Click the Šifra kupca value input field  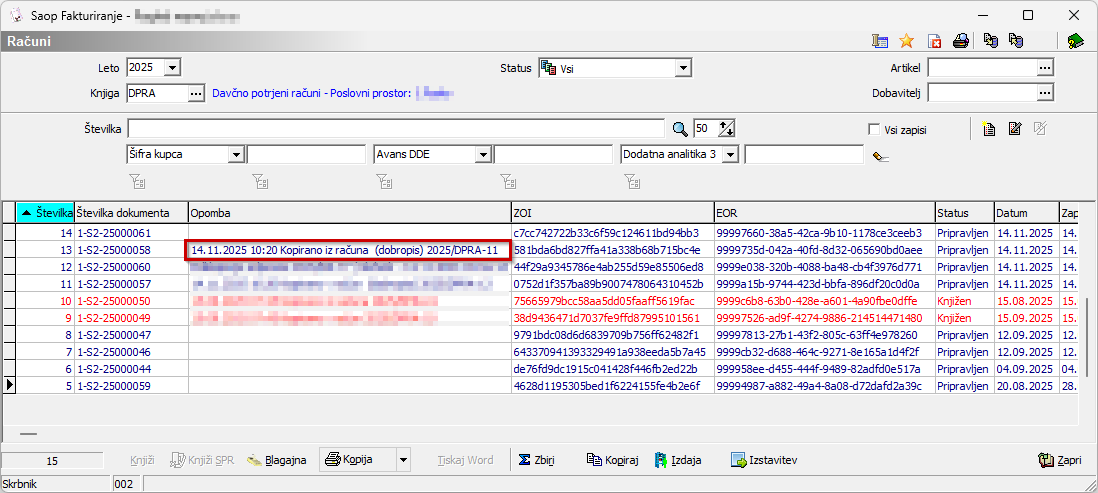pos(306,154)
